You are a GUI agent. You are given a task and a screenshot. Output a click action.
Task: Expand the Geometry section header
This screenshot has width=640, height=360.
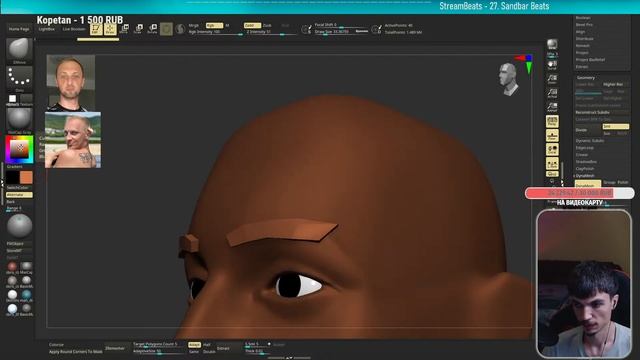[x=586, y=78]
